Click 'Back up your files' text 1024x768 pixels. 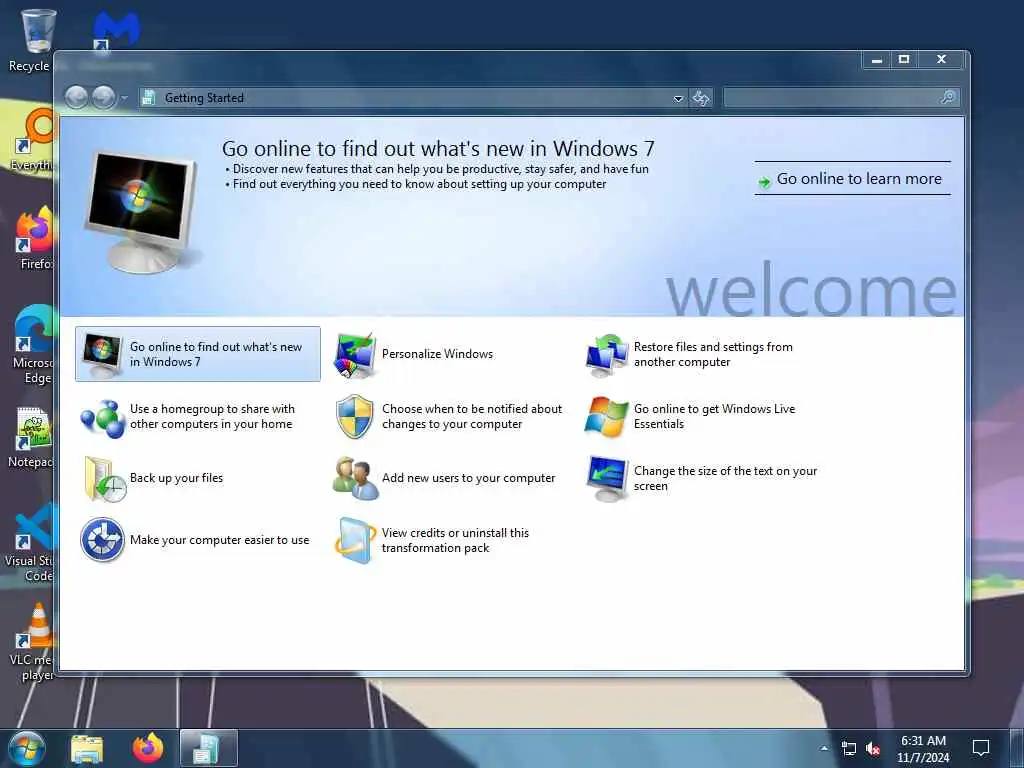point(176,478)
